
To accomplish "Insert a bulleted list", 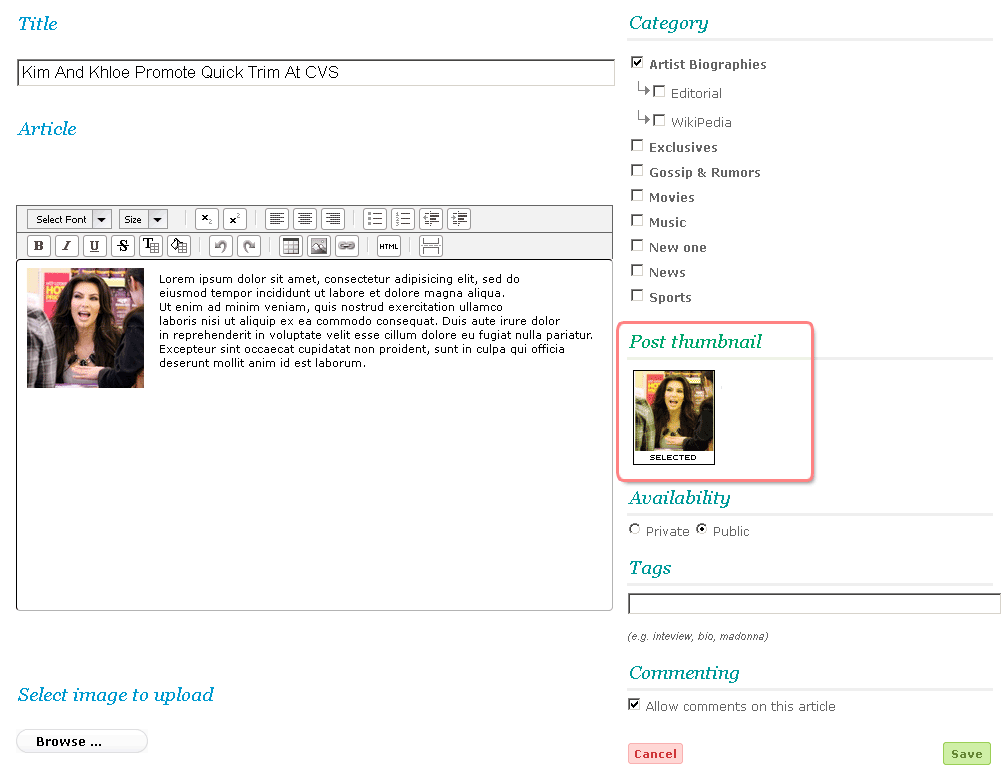I will (375, 219).
